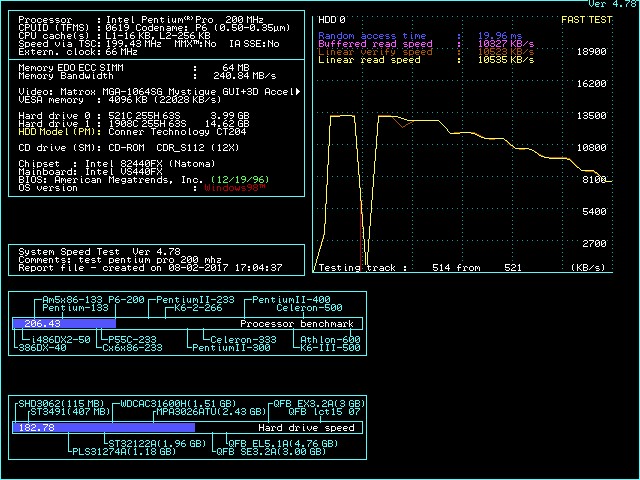Click the blue Processor benchmark score bar

coord(64,324)
